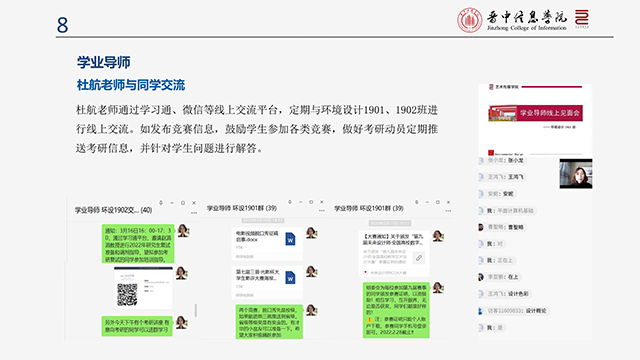Click the 访客11609833 user icon
The height and width of the screenshot is (360, 640).
click(480, 311)
